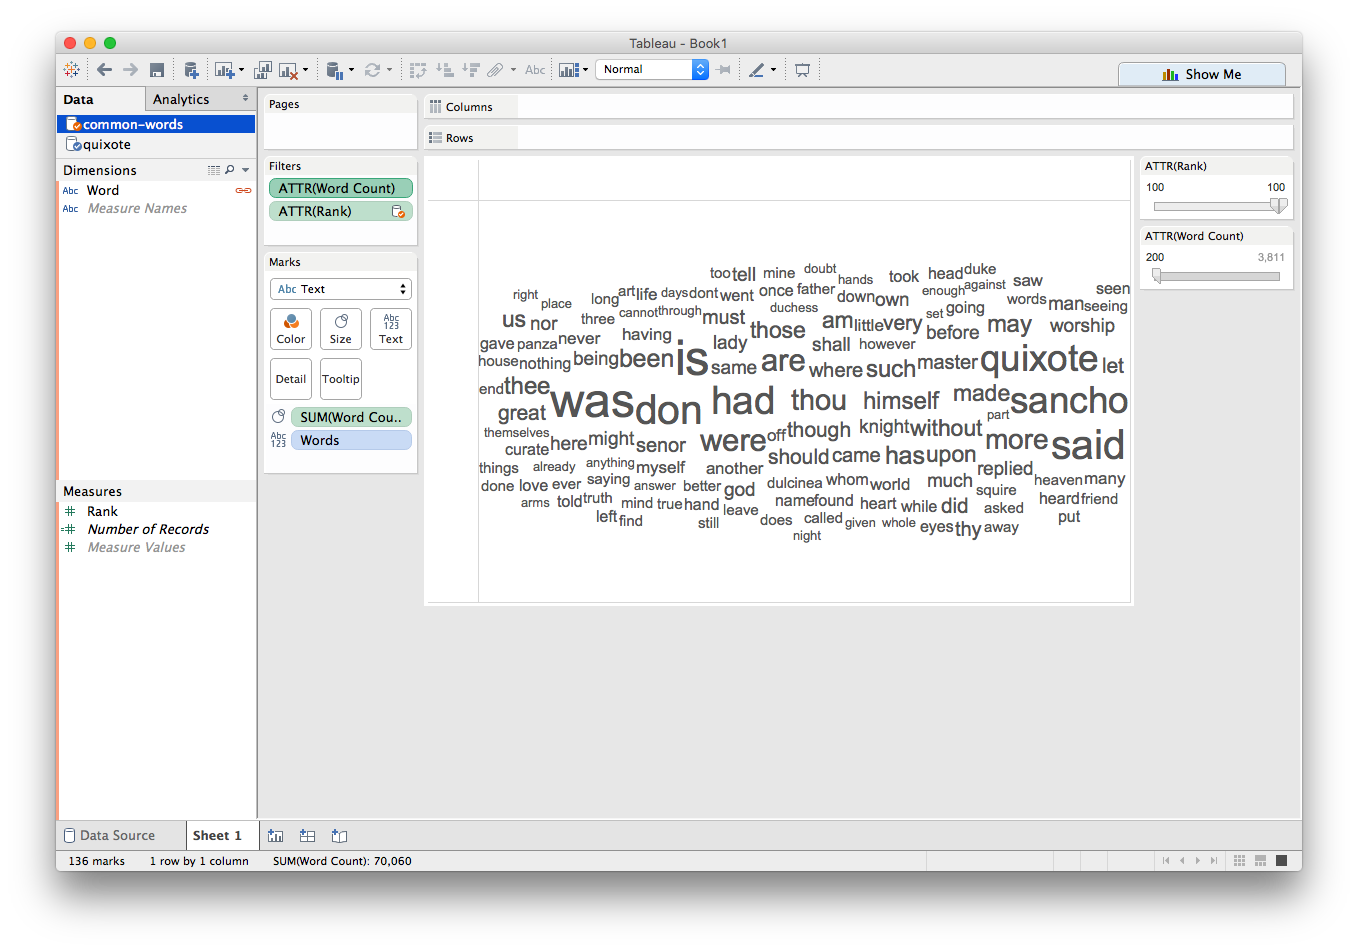The width and height of the screenshot is (1358, 951).
Task: Open the refresh dropdown arrow
Action: (x=389, y=70)
